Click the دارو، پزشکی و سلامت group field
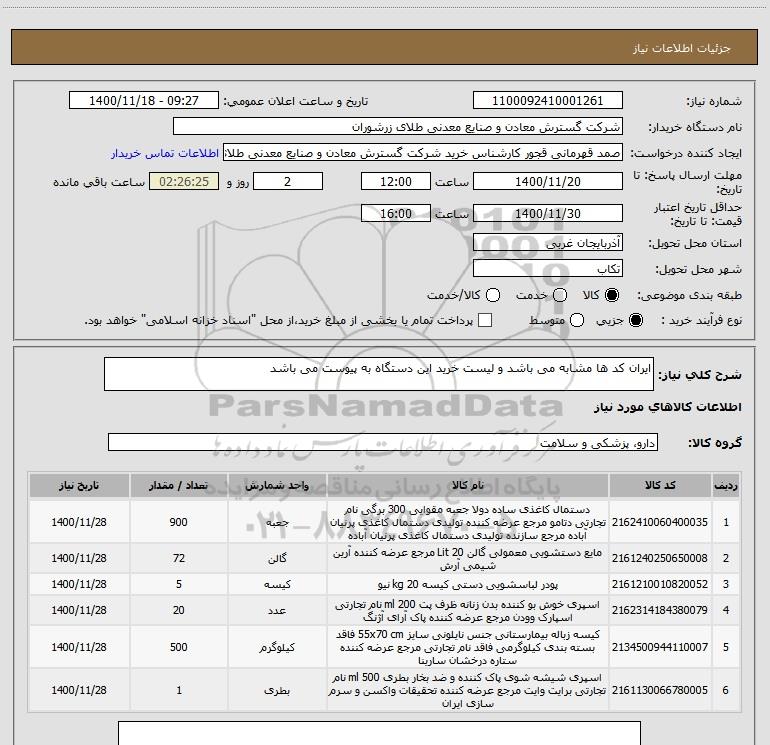Image resolution: width=770 pixels, height=745 pixels. [x=383, y=442]
